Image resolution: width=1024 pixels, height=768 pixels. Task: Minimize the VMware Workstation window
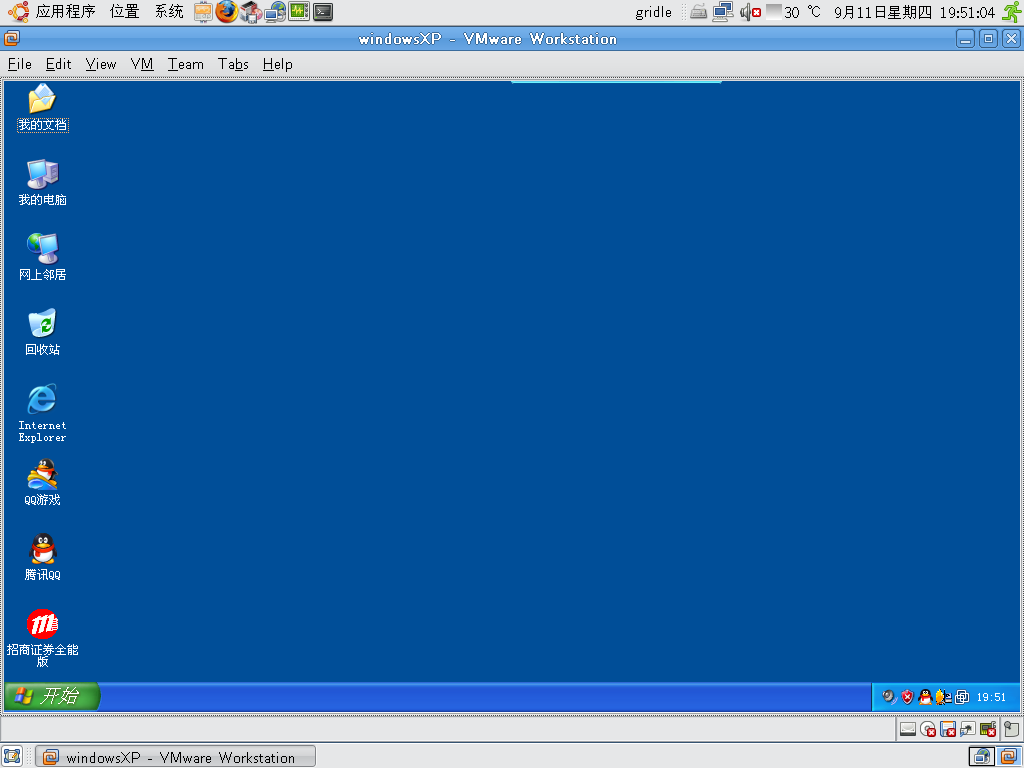965,39
